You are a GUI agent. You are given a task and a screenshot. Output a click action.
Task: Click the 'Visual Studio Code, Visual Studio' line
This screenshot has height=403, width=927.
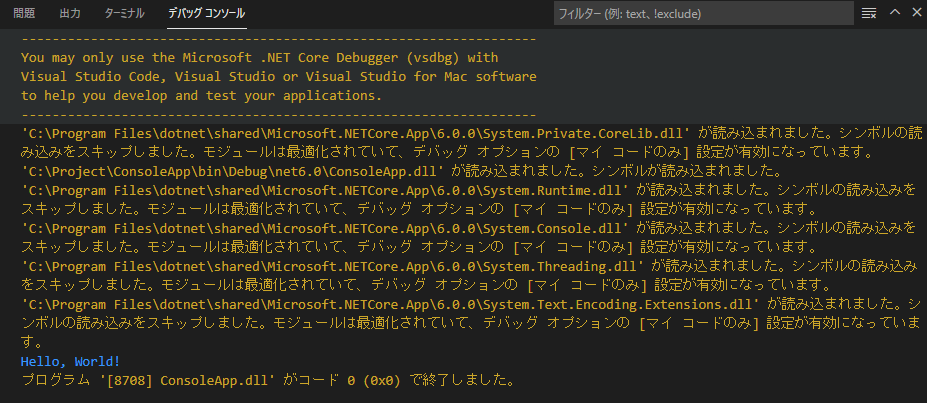point(278,77)
